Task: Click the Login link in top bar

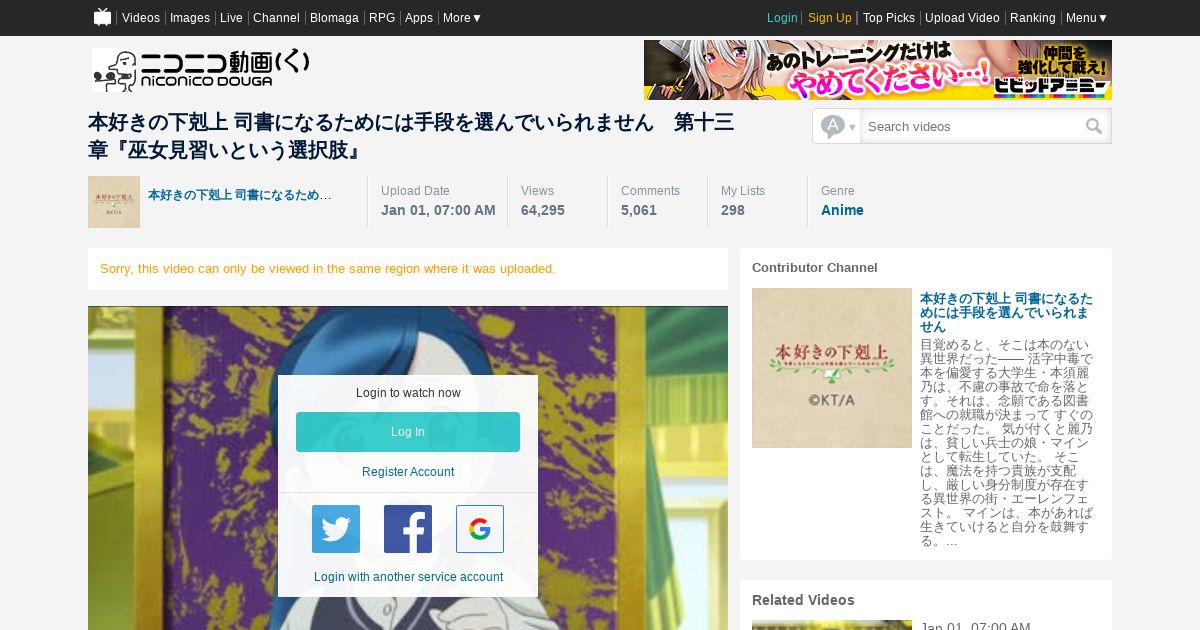Action: point(782,18)
